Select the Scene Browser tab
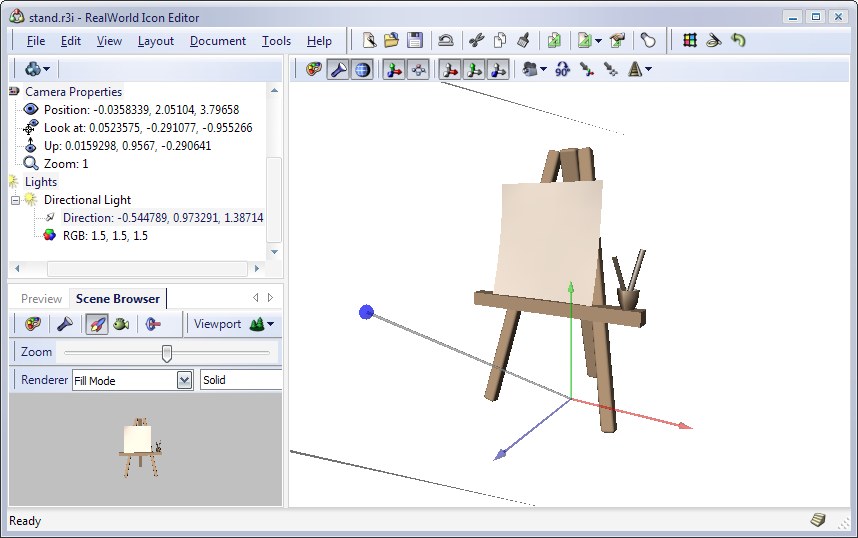 (x=118, y=299)
